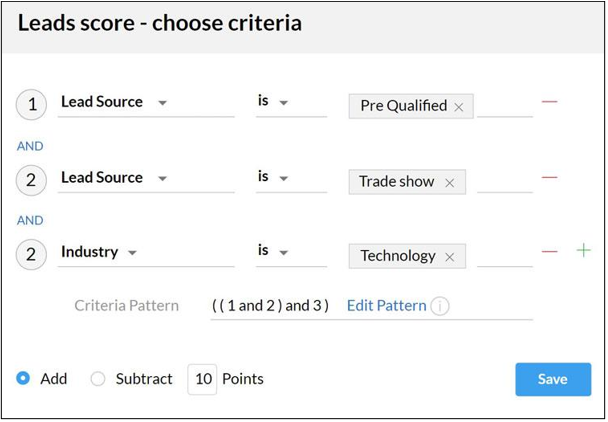608x422 pixels.
Task: Select the Add radio button
Action: pyautogui.click(x=23, y=378)
